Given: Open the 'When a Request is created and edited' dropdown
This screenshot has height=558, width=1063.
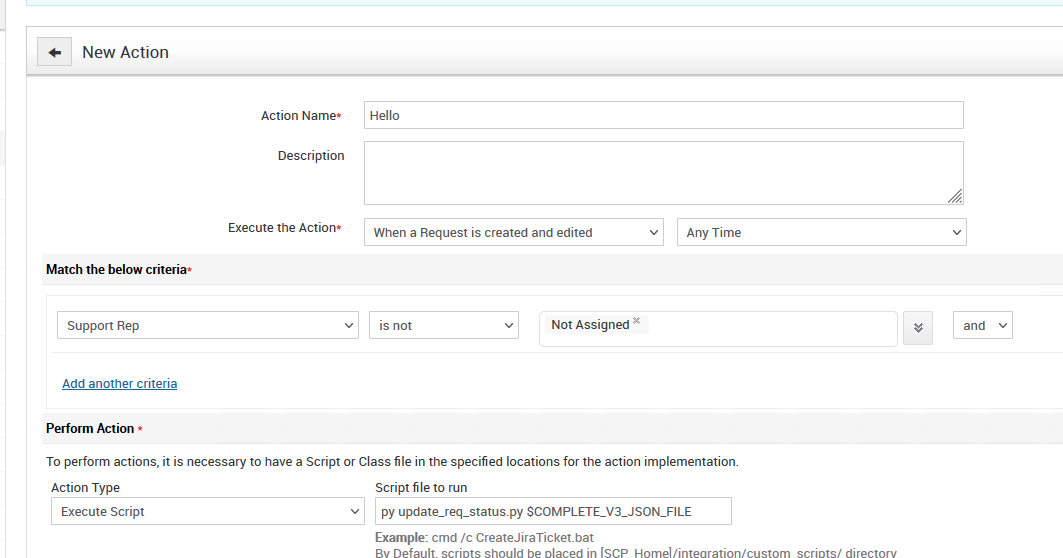Looking at the screenshot, I should [x=513, y=232].
